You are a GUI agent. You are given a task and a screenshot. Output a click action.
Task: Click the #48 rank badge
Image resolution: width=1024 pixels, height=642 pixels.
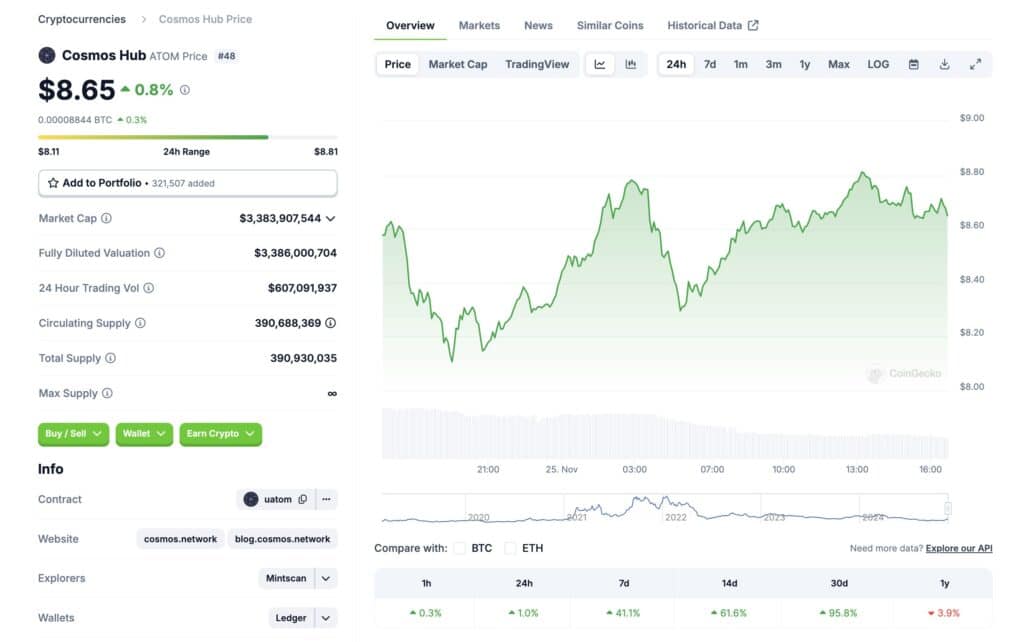coord(227,56)
